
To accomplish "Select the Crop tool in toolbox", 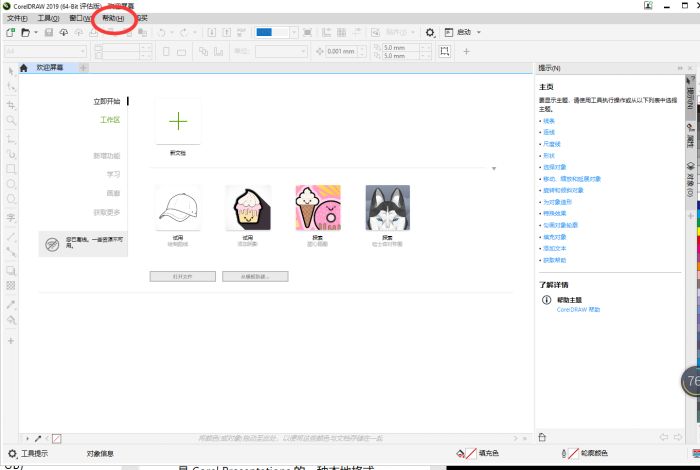I will pos(11,104).
